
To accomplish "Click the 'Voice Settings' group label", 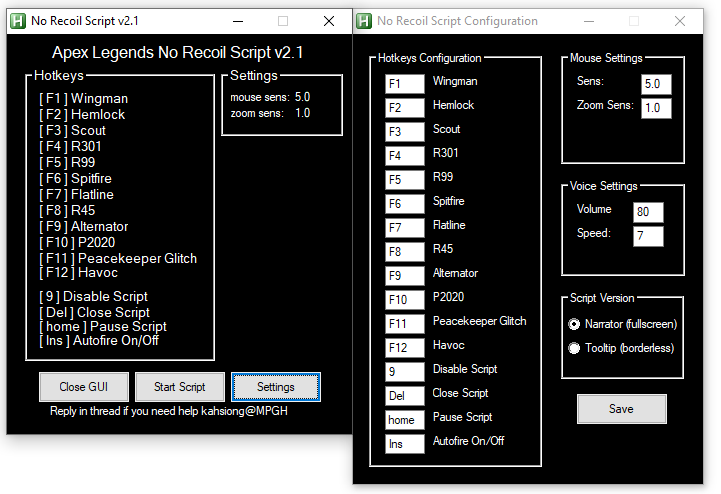I will [x=604, y=186].
